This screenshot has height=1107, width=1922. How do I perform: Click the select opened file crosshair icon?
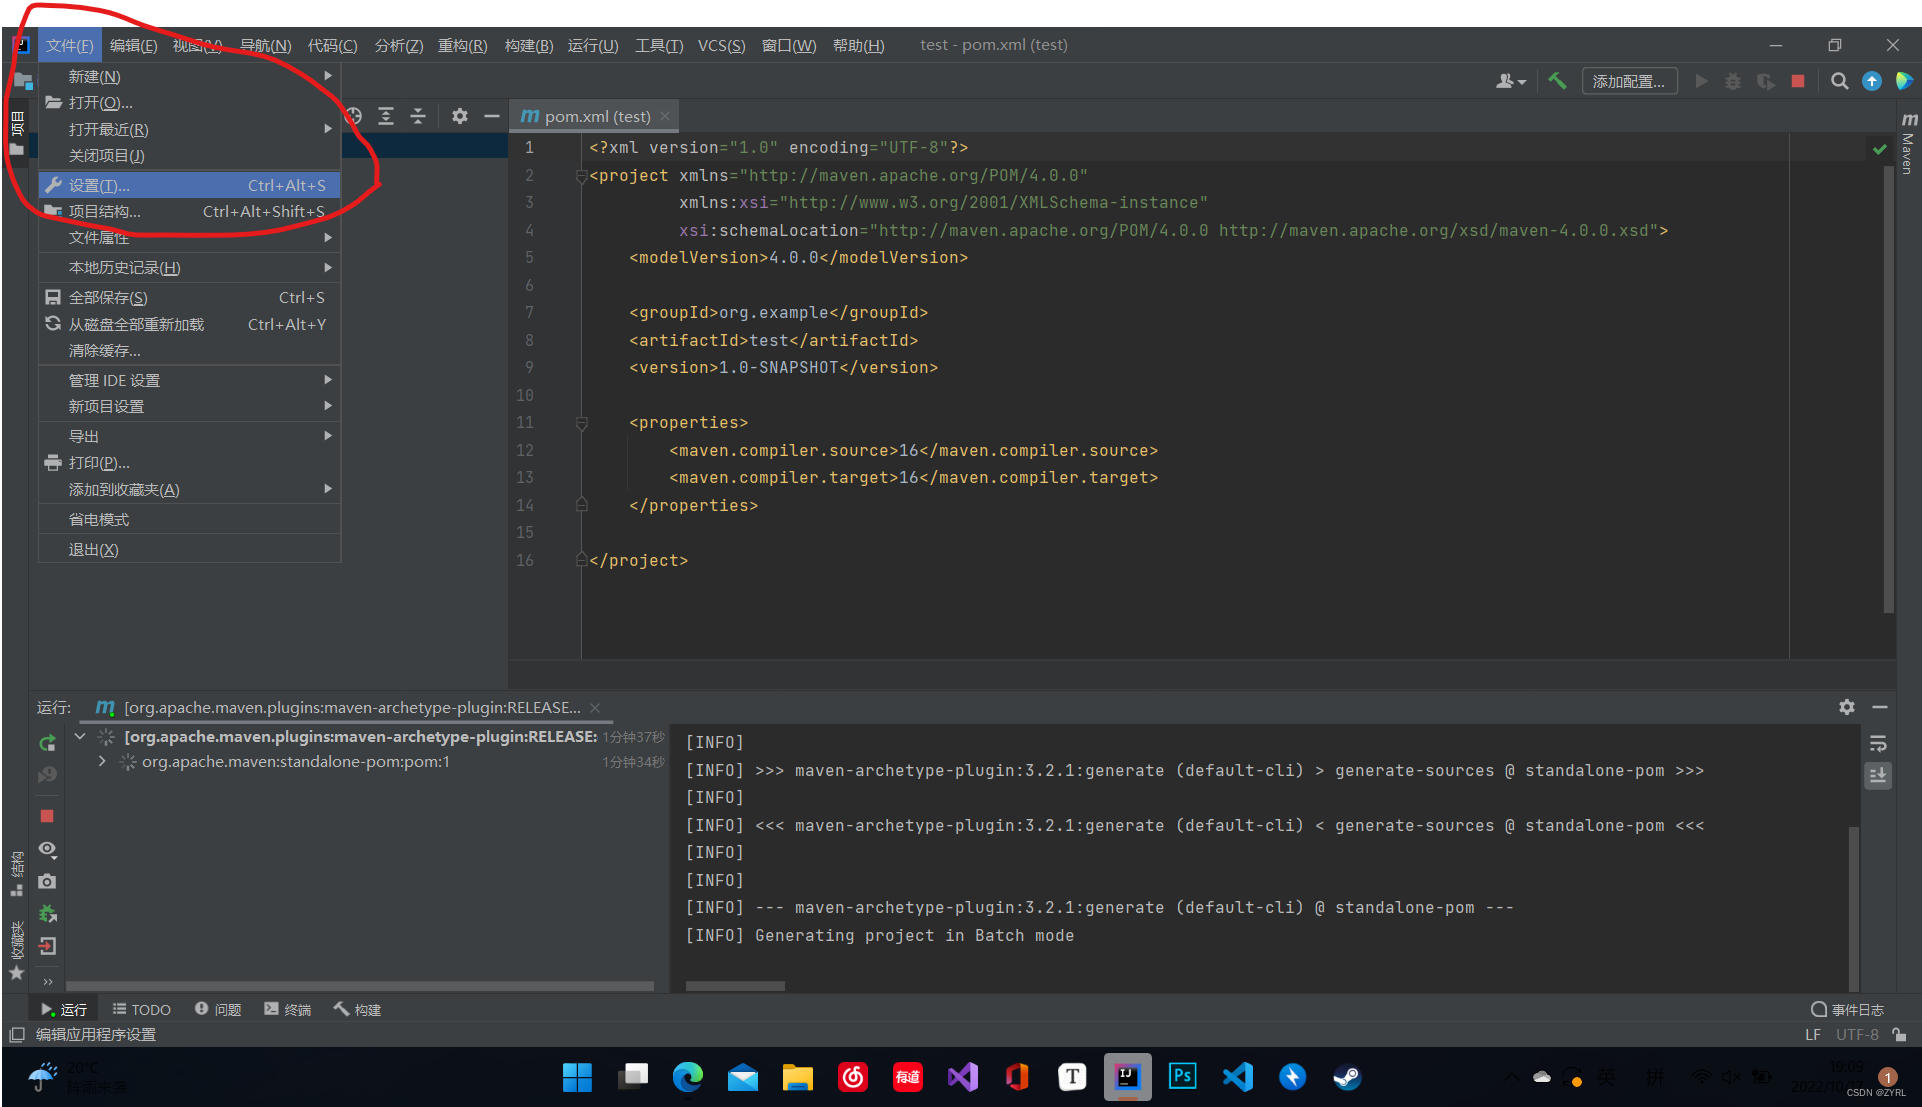pos(353,116)
